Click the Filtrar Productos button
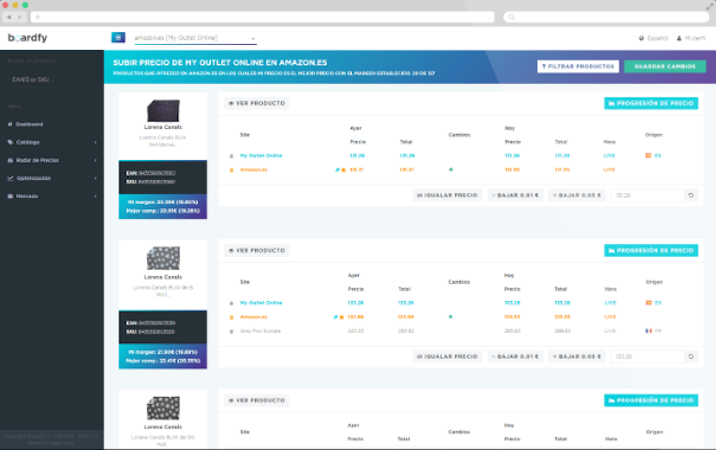This screenshot has width=716, height=450. pyautogui.click(x=578, y=66)
